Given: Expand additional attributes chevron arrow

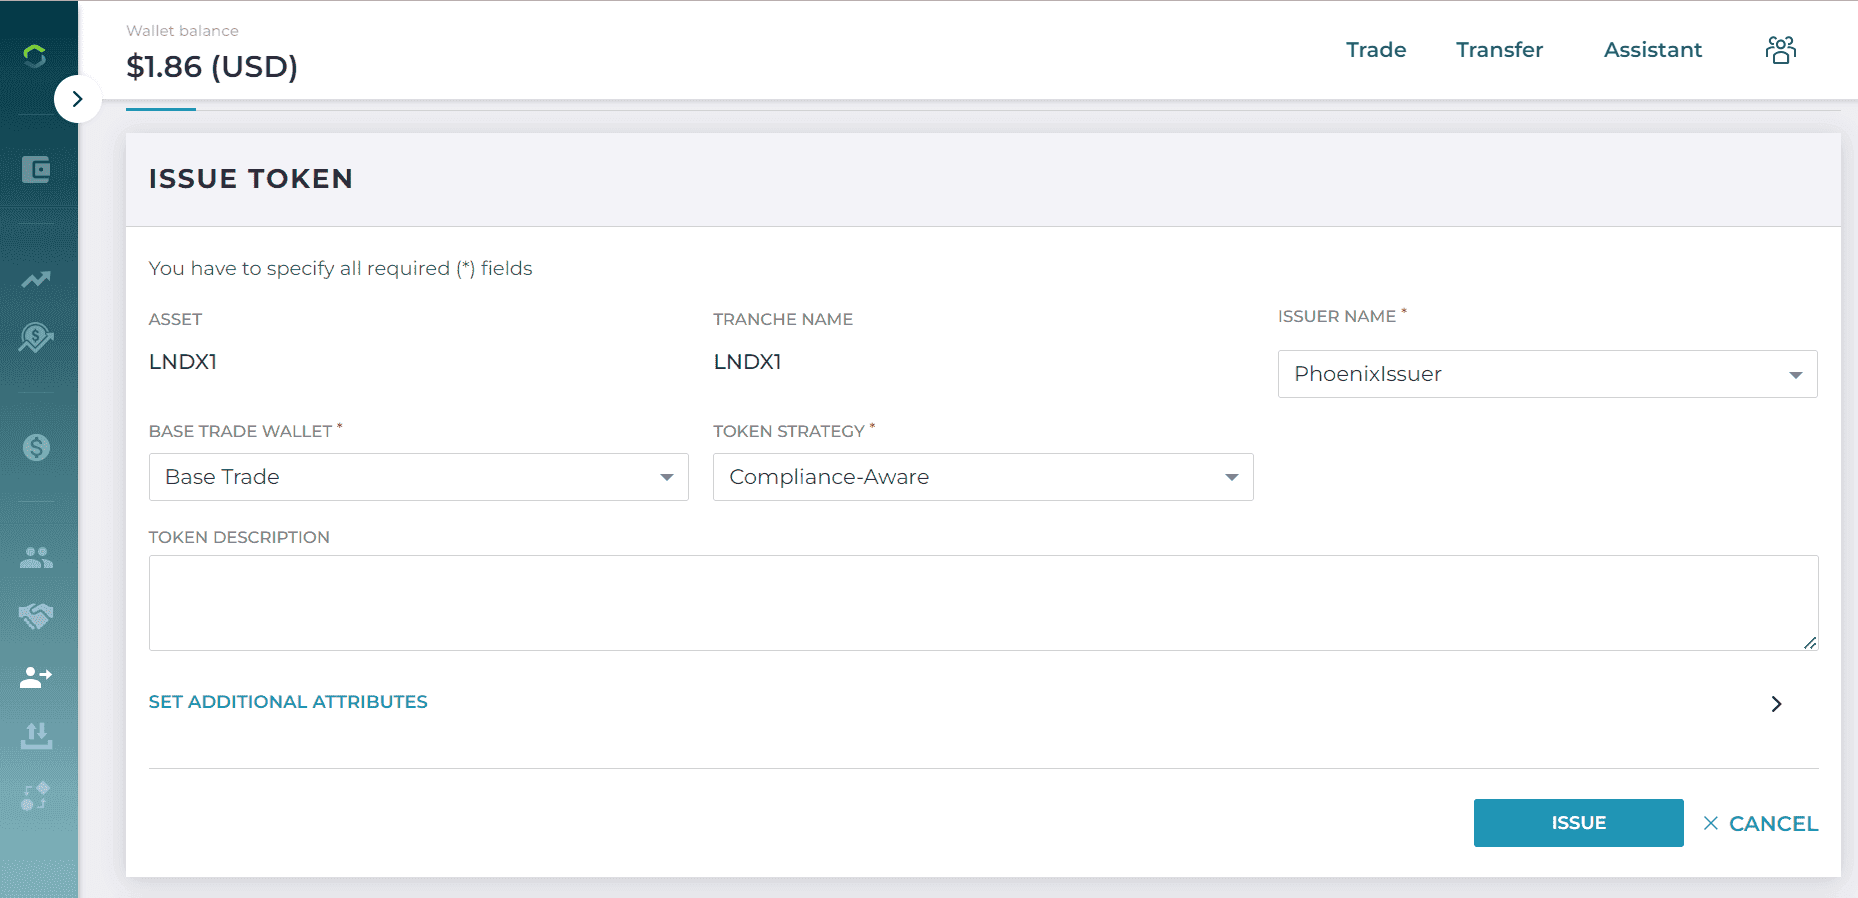Looking at the screenshot, I should point(1776,704).
